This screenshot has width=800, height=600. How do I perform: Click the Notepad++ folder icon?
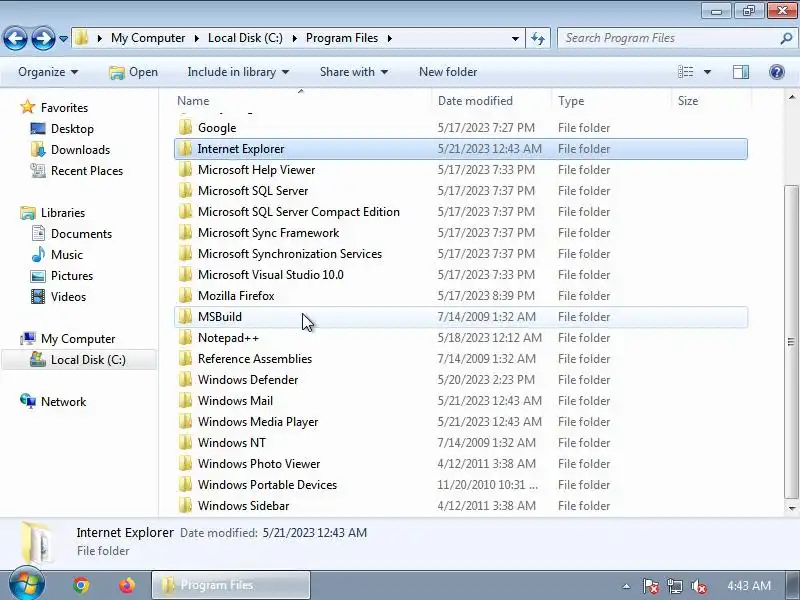[x=186, y=338]
